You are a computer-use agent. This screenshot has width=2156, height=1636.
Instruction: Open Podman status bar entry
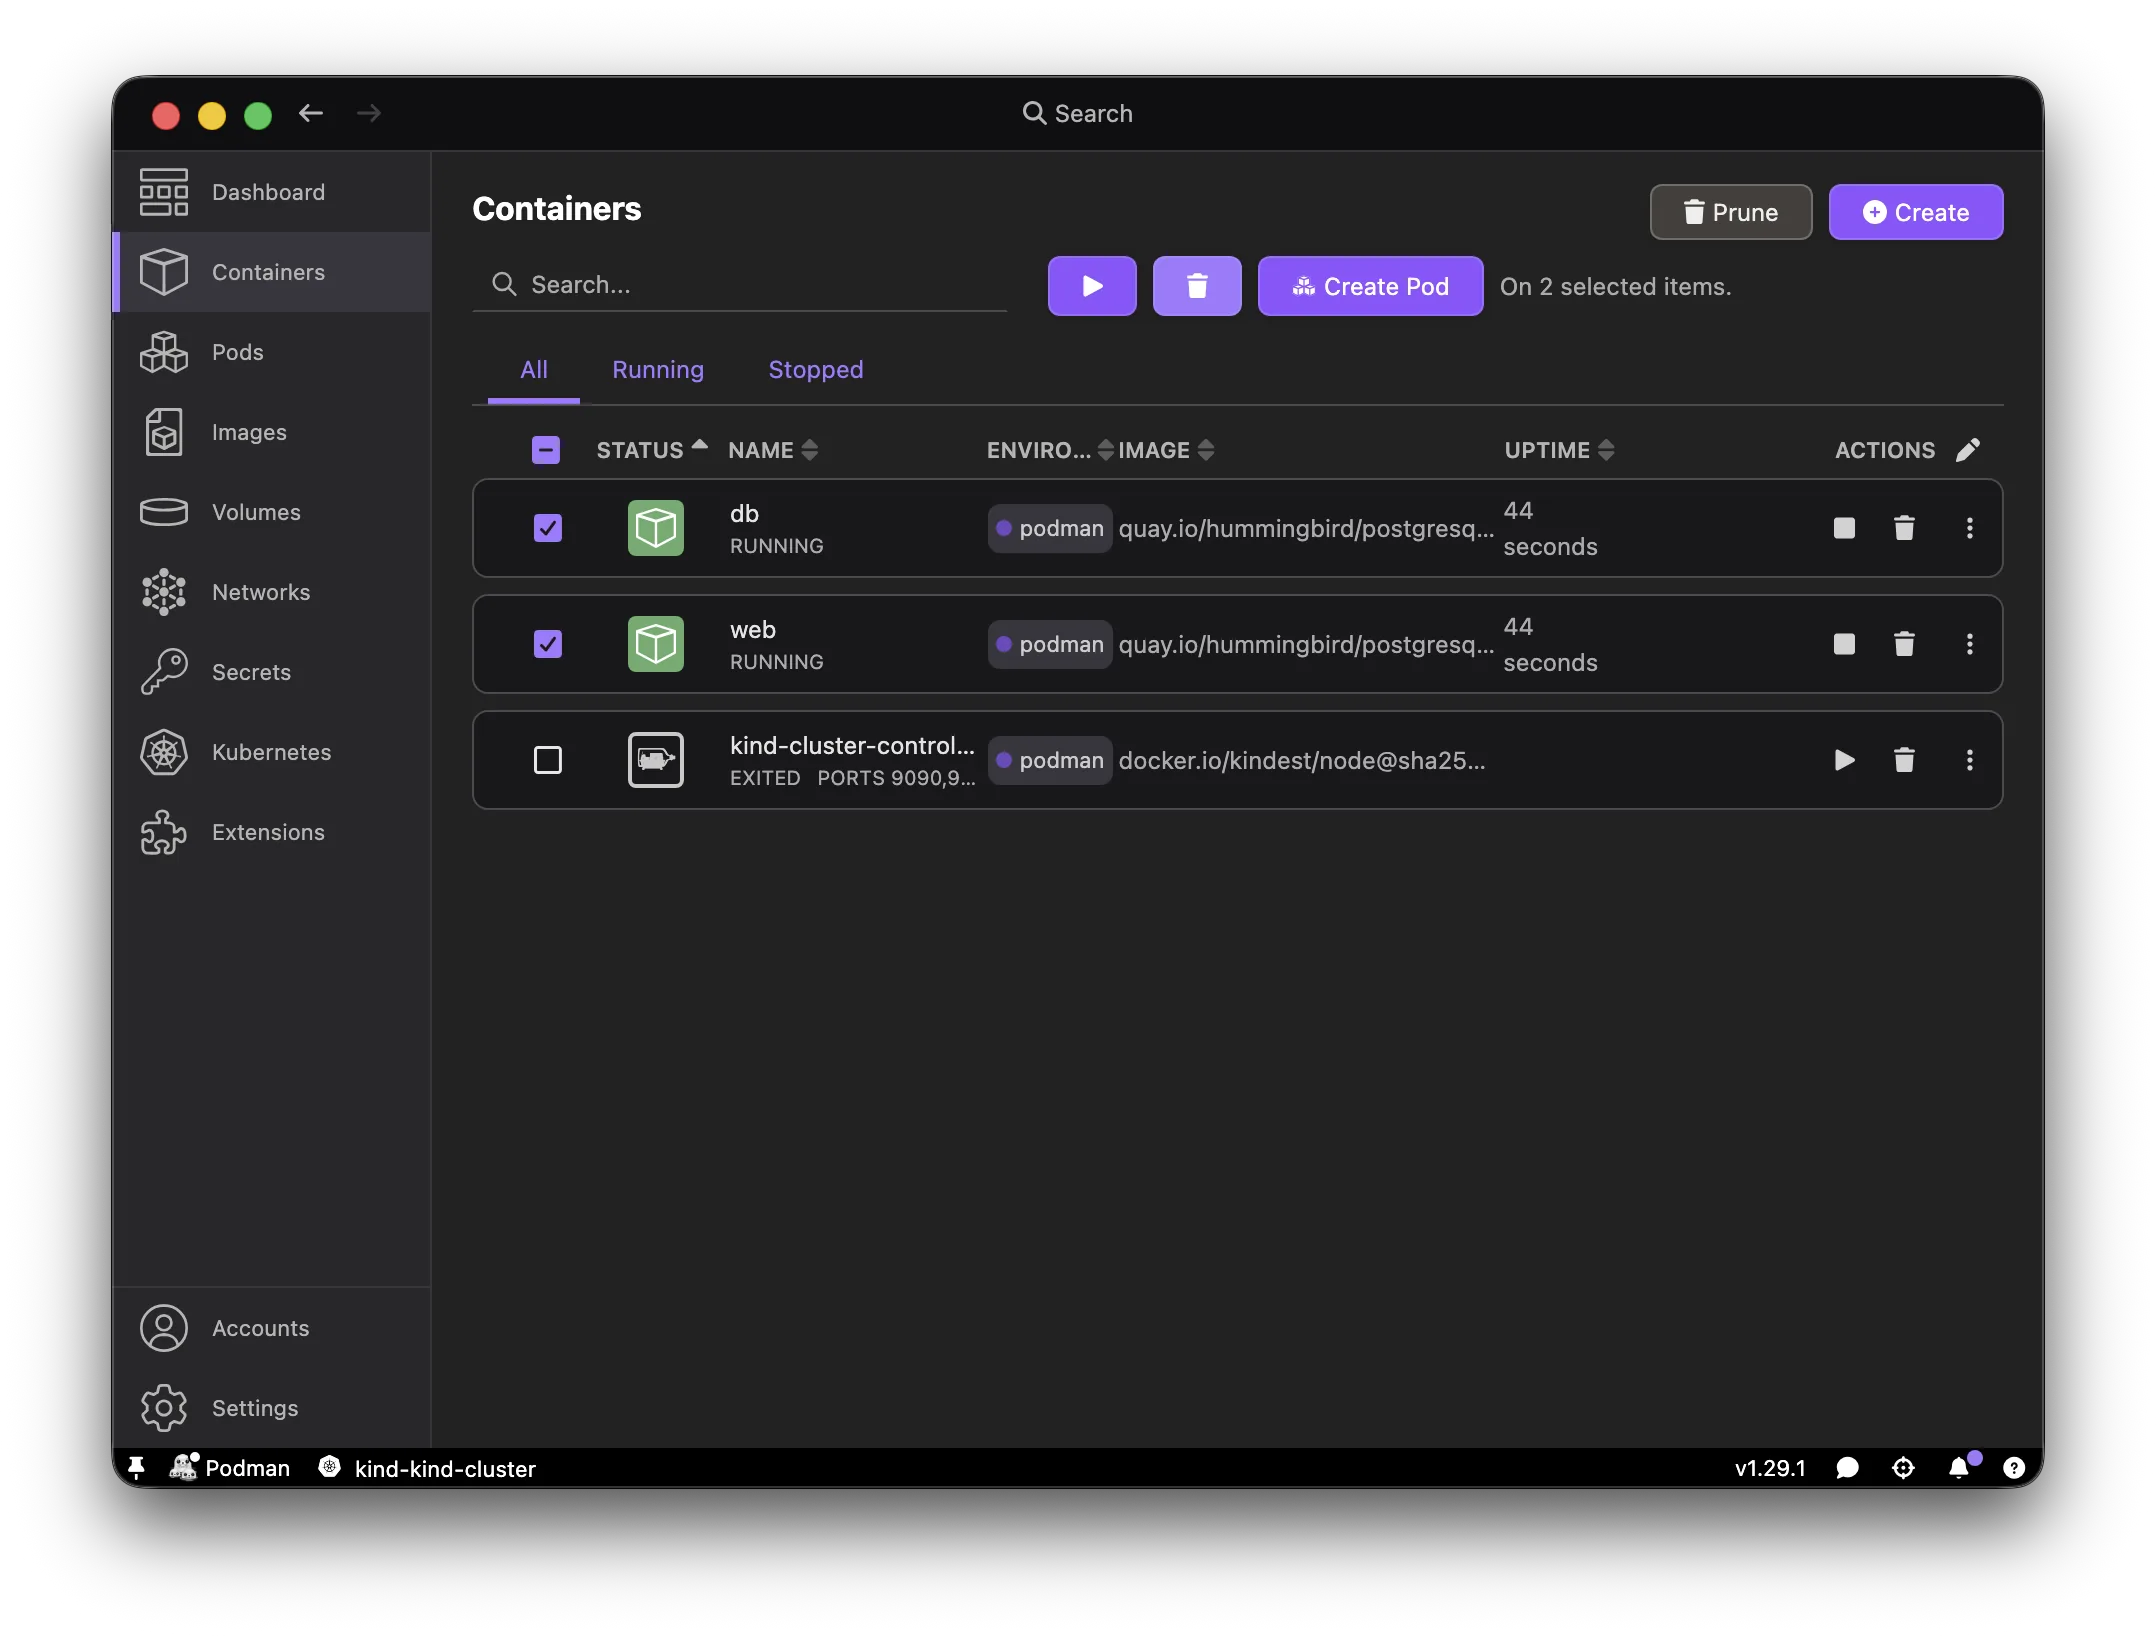point(232,1467)
